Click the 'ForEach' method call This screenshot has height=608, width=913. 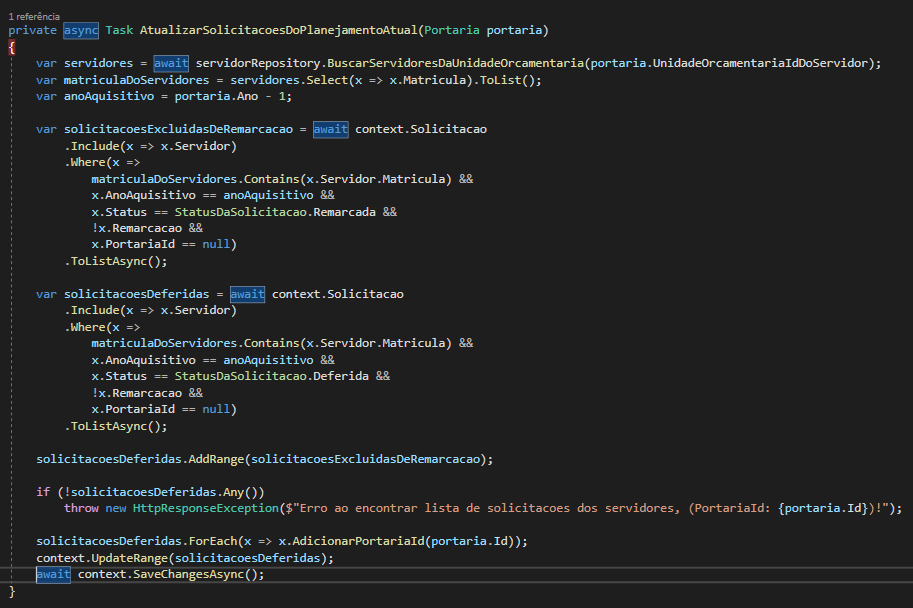pos(213,541)
